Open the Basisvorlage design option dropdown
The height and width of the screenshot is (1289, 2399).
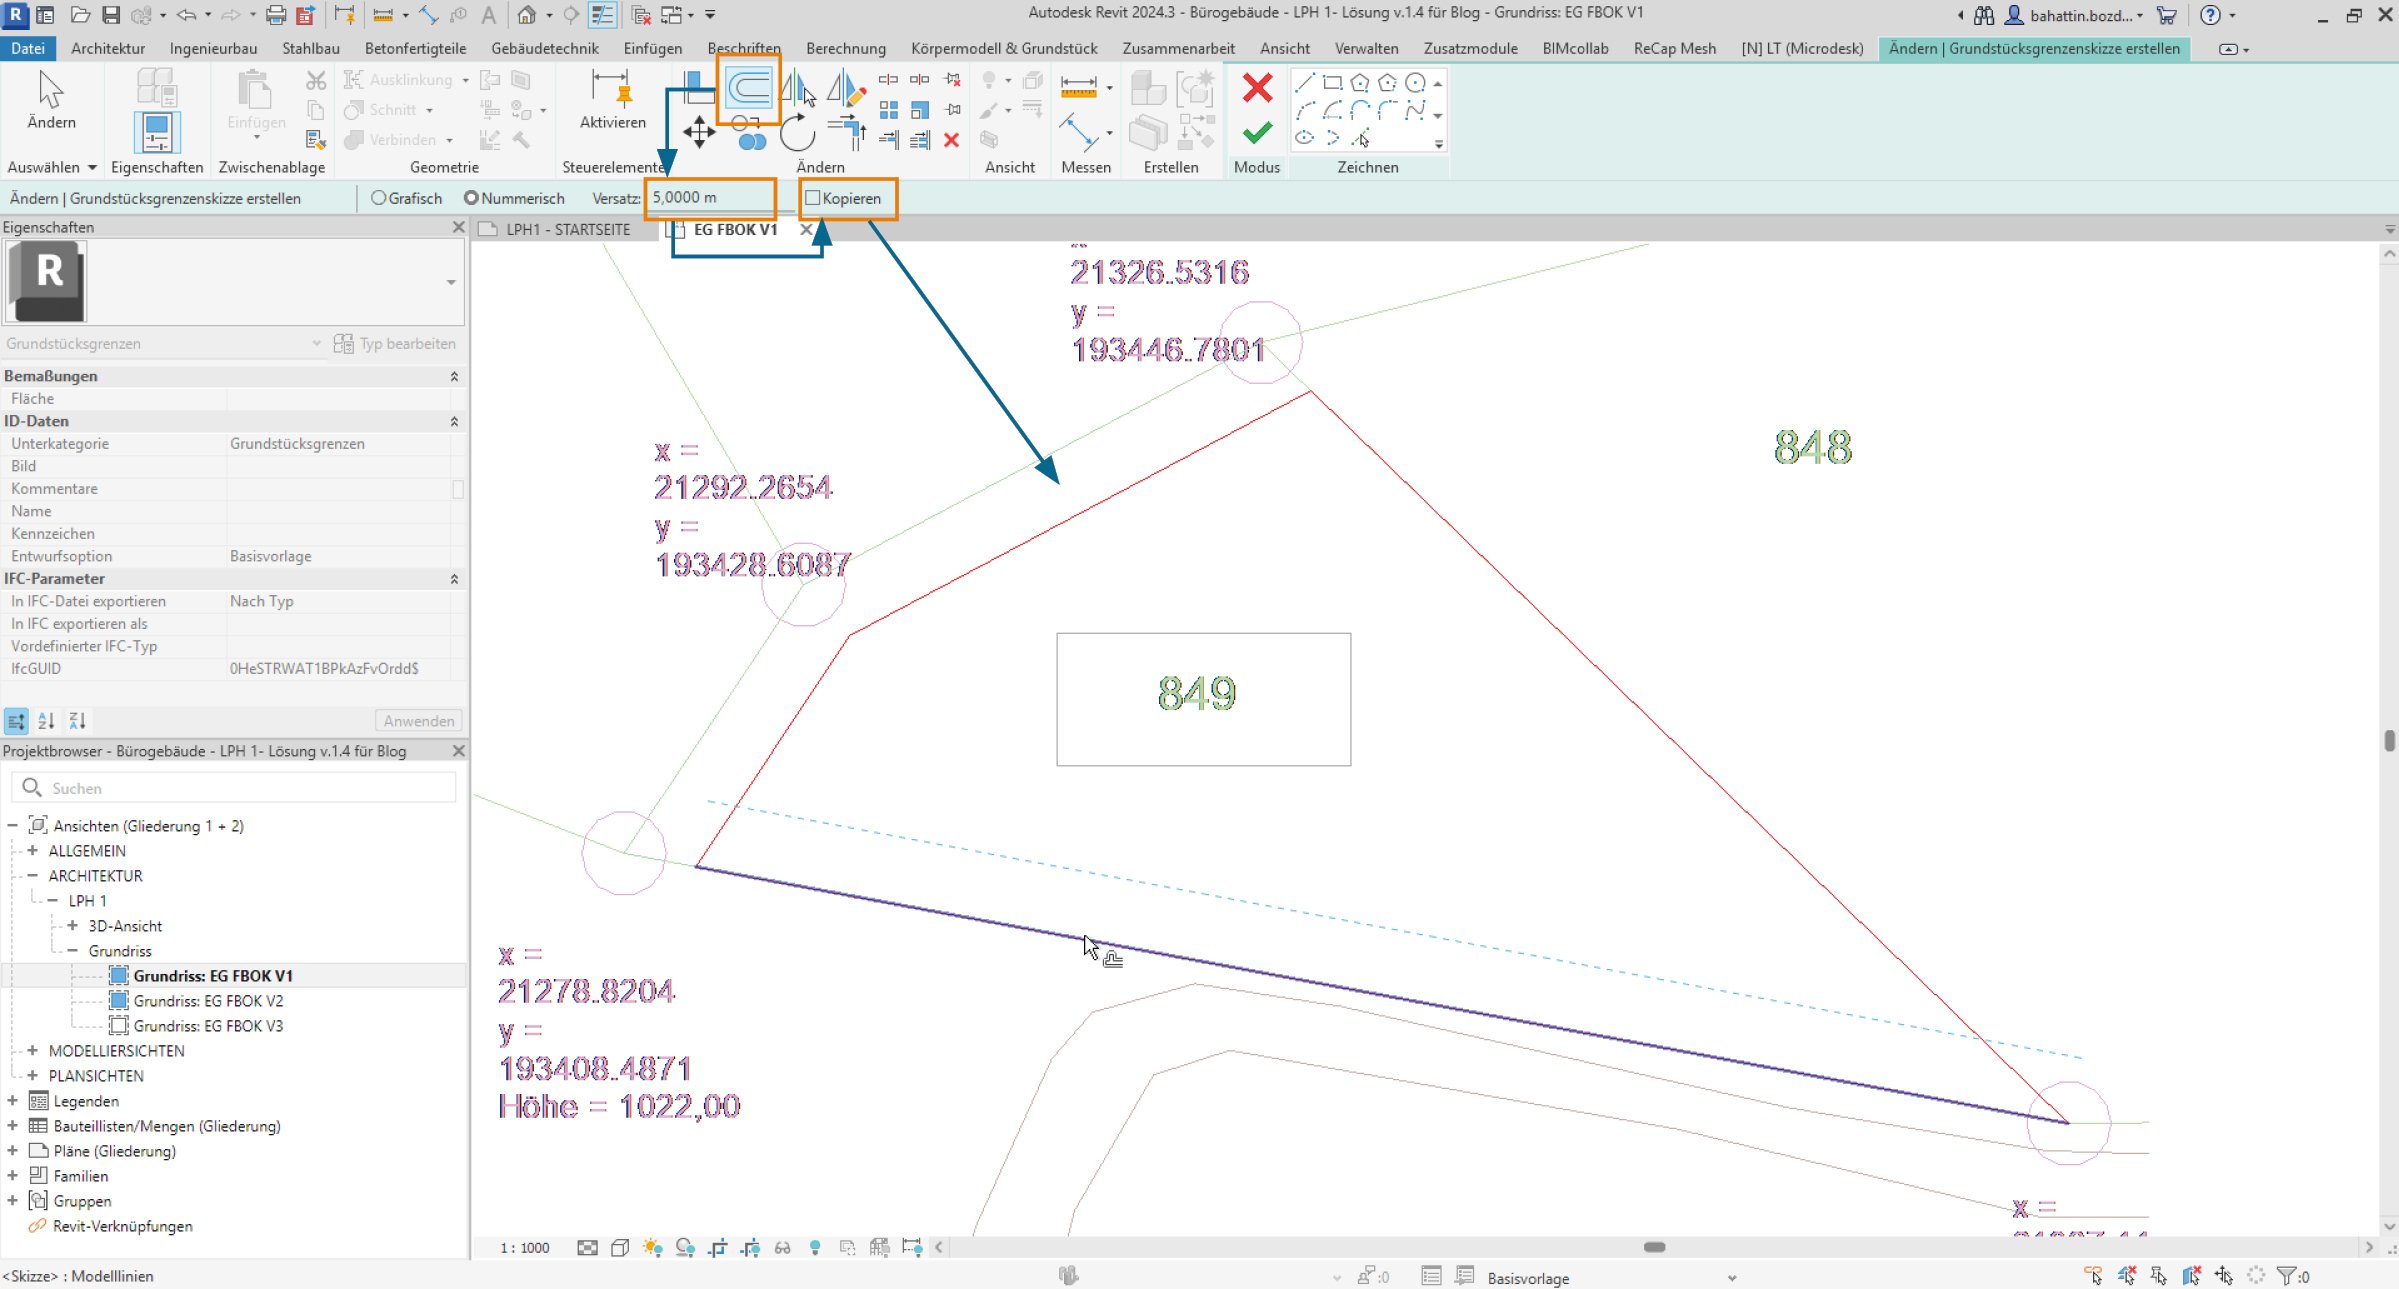pyautogui.click(x=1731, y=1278)
